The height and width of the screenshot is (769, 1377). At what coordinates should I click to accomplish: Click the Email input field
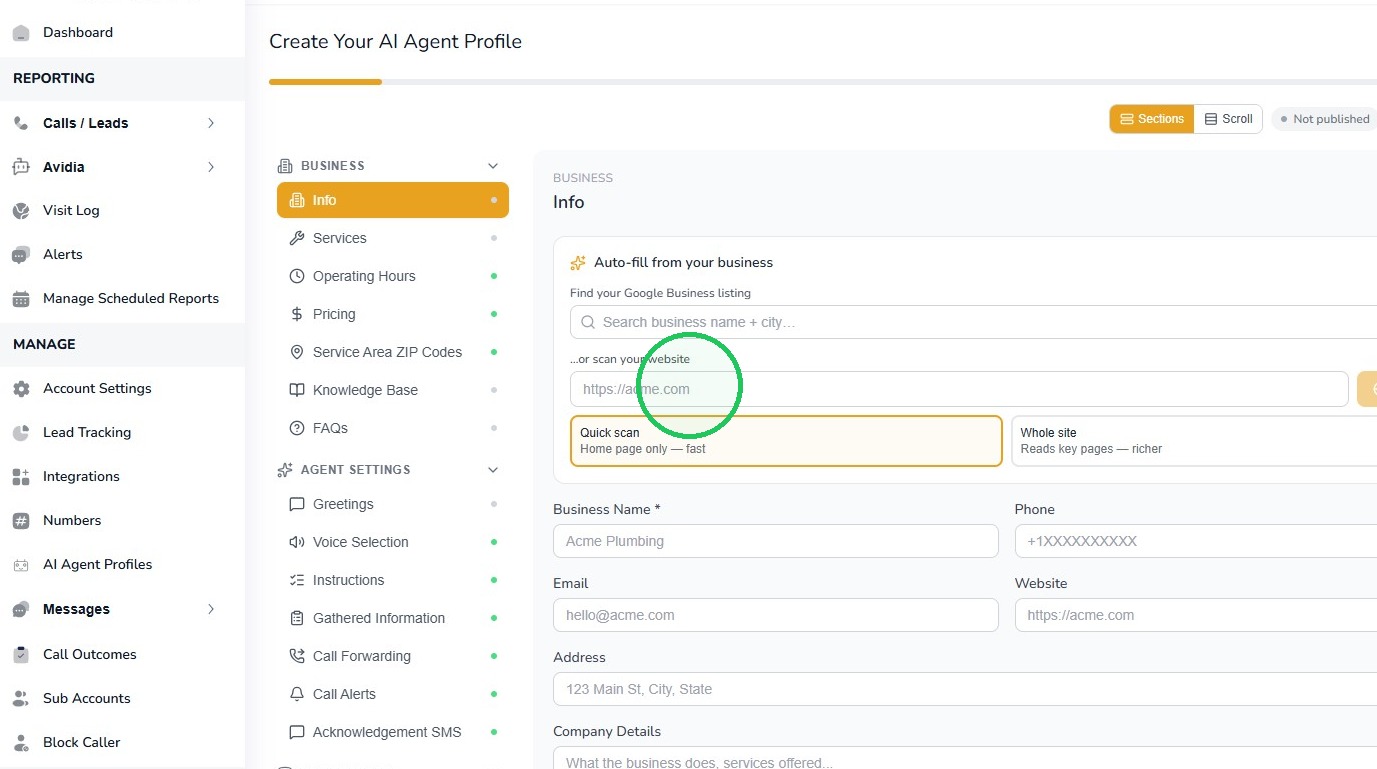[x=775, y=615]
